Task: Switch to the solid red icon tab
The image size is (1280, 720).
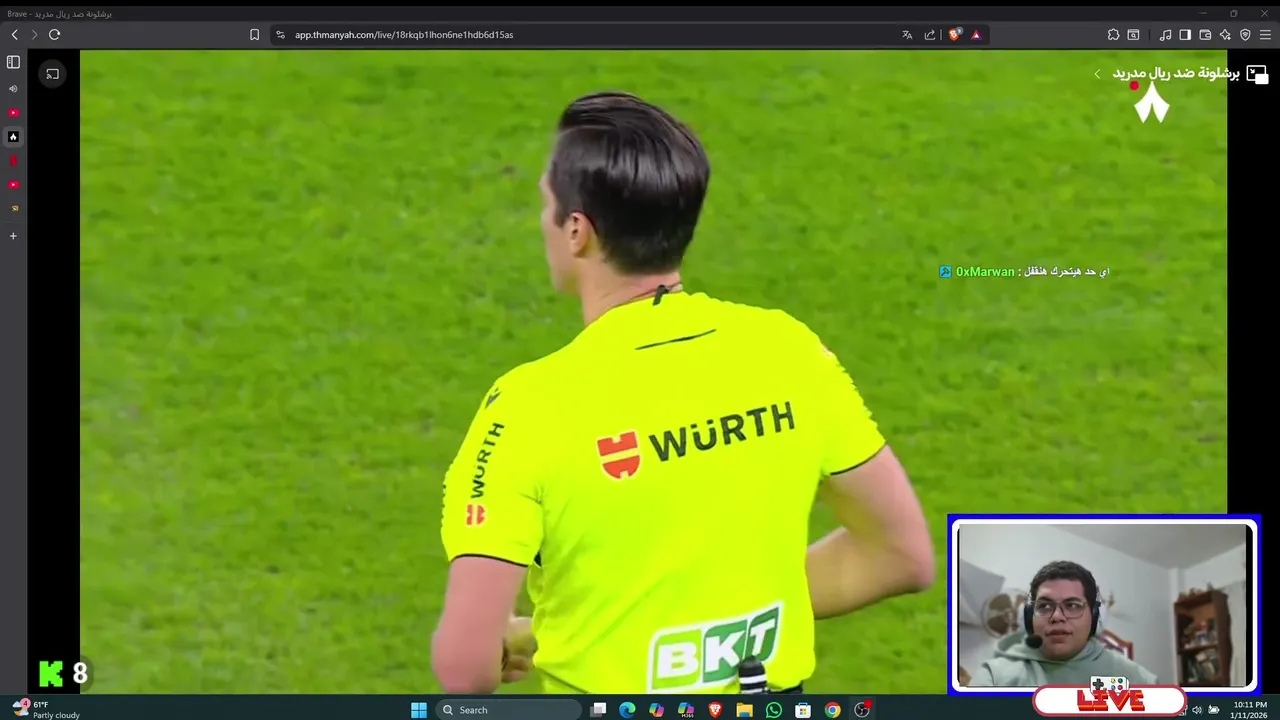Action: click(x=13, y=160)
